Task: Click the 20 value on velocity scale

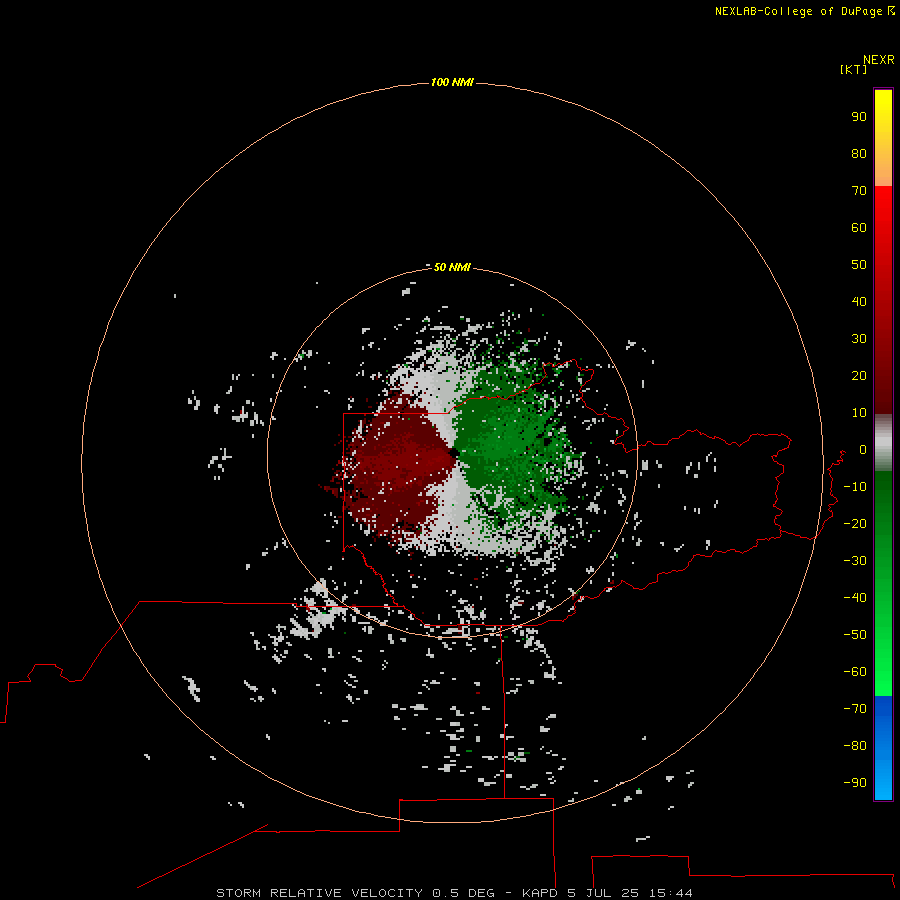Action: (x=859, y=375)
